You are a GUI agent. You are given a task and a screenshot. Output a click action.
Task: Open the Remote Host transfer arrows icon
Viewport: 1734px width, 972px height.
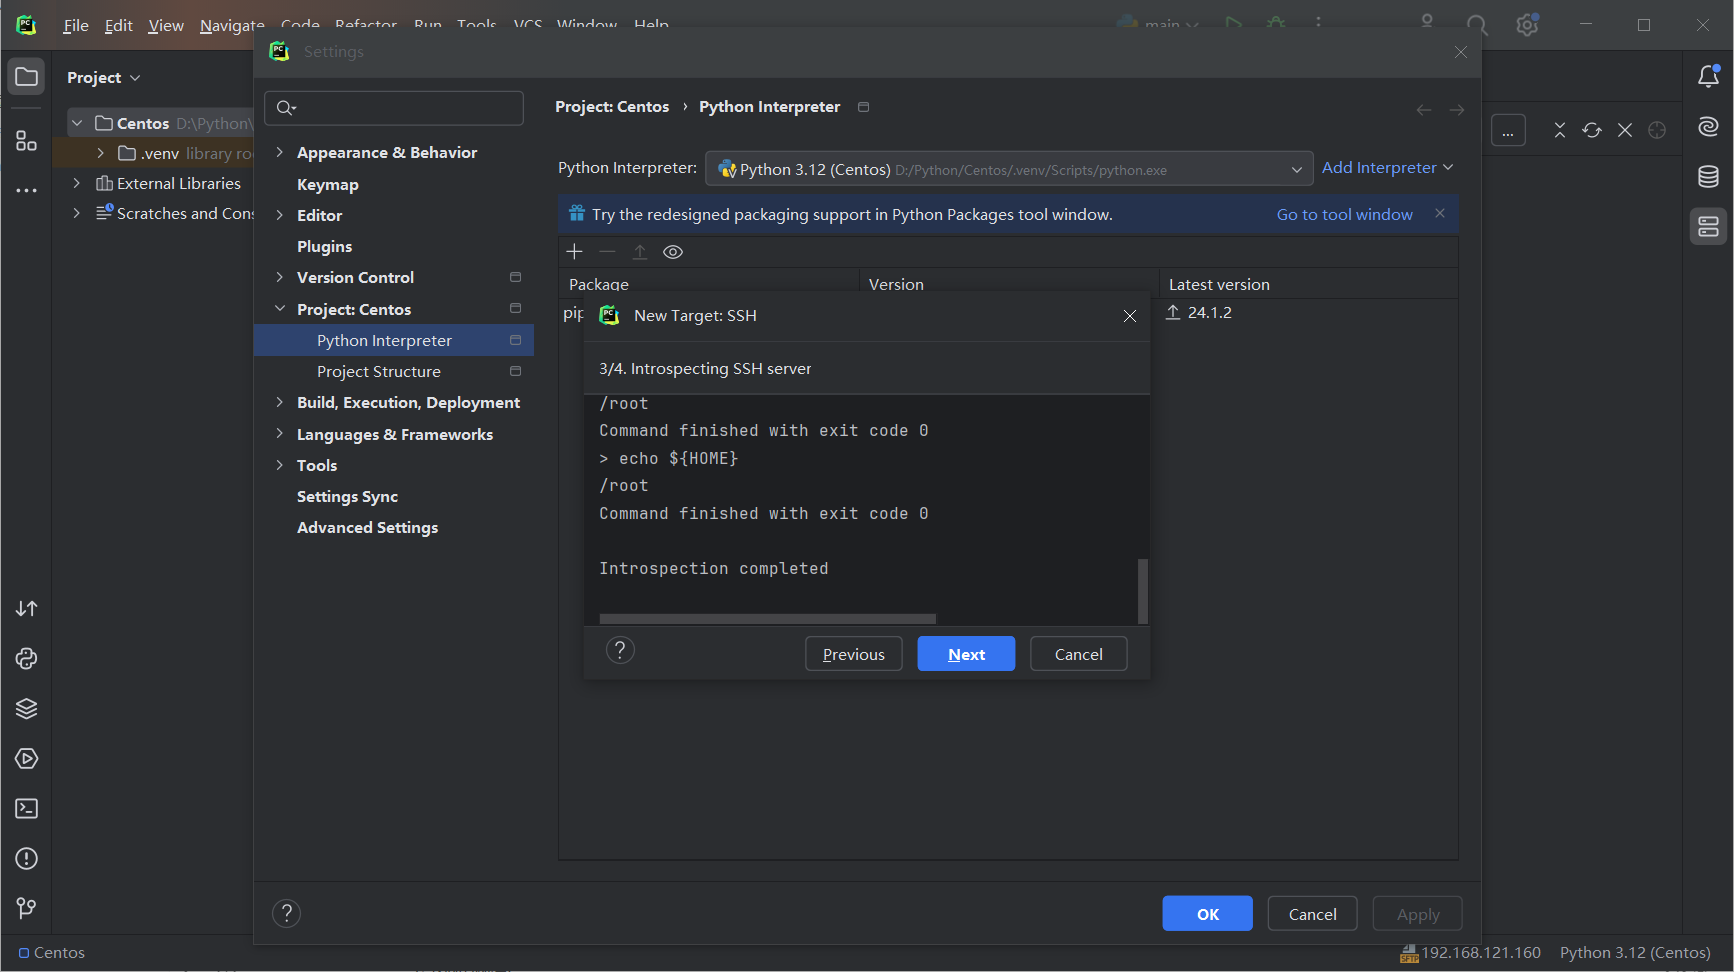[26, 609]
